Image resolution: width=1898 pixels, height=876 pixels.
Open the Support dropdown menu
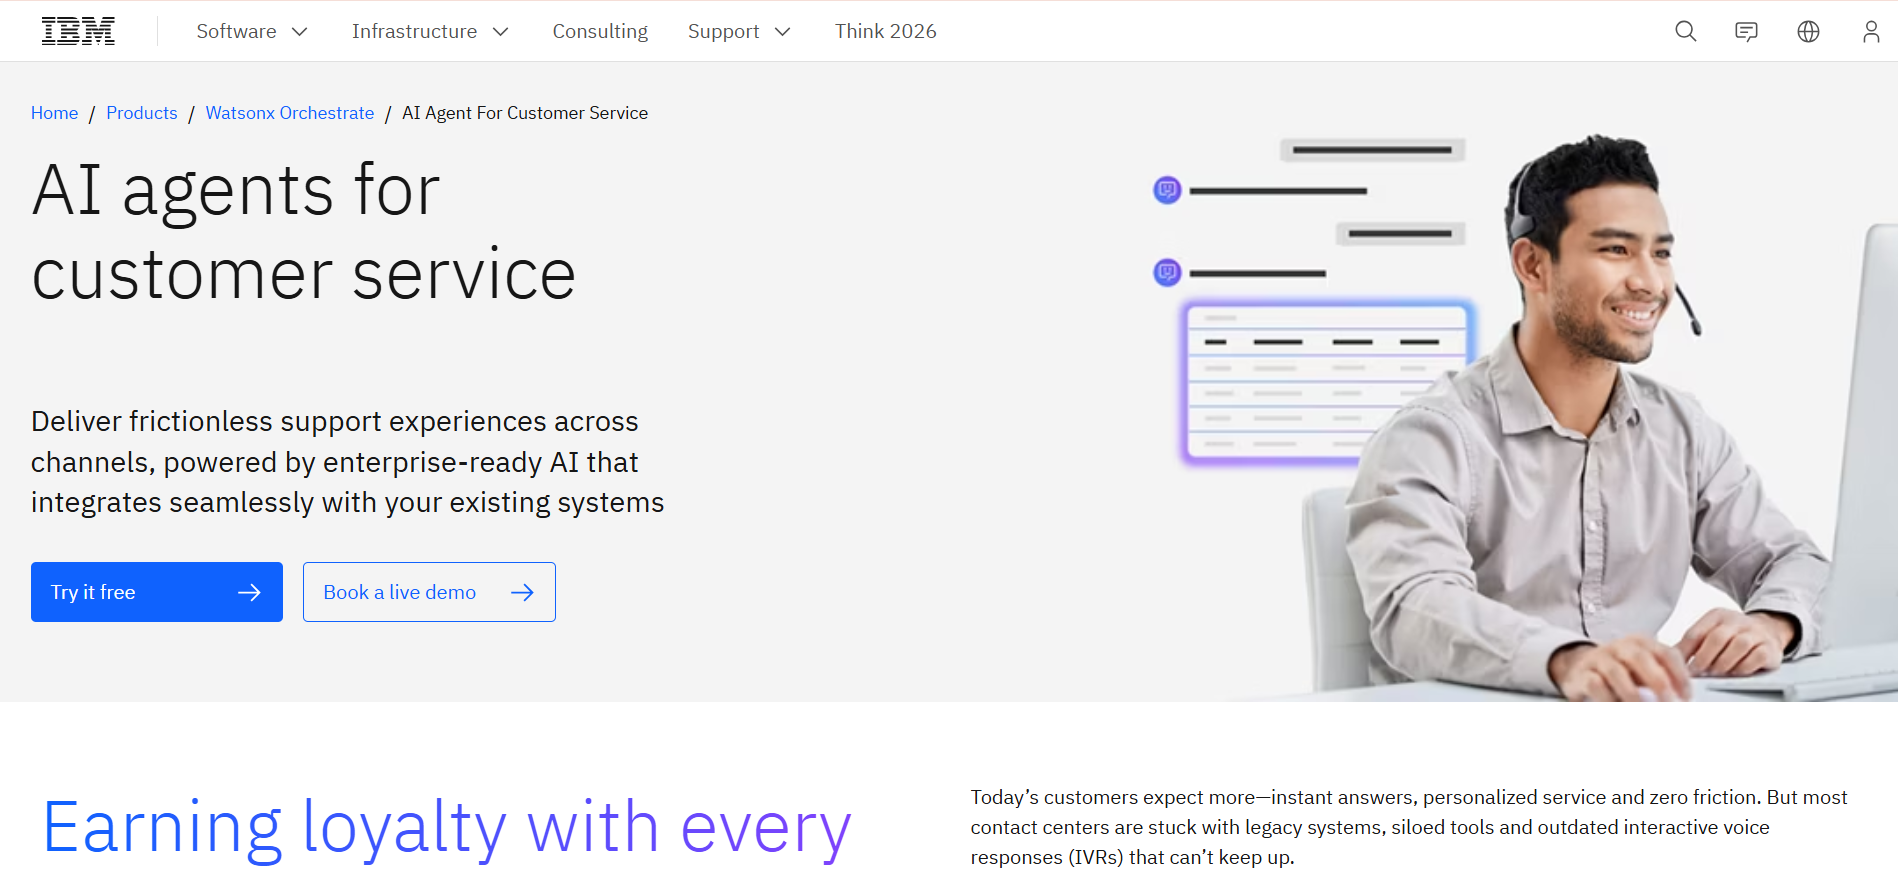click(739, 31)
